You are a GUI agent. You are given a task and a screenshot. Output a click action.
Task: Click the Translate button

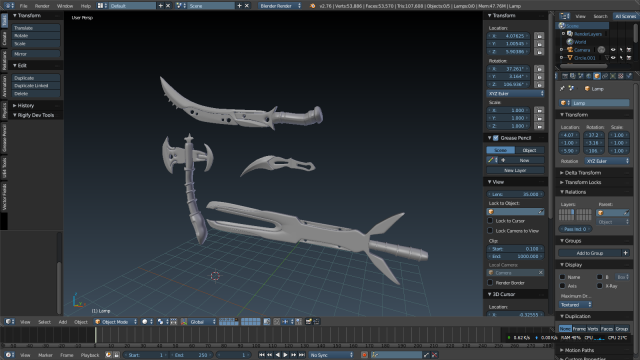[x=36, y=28]
